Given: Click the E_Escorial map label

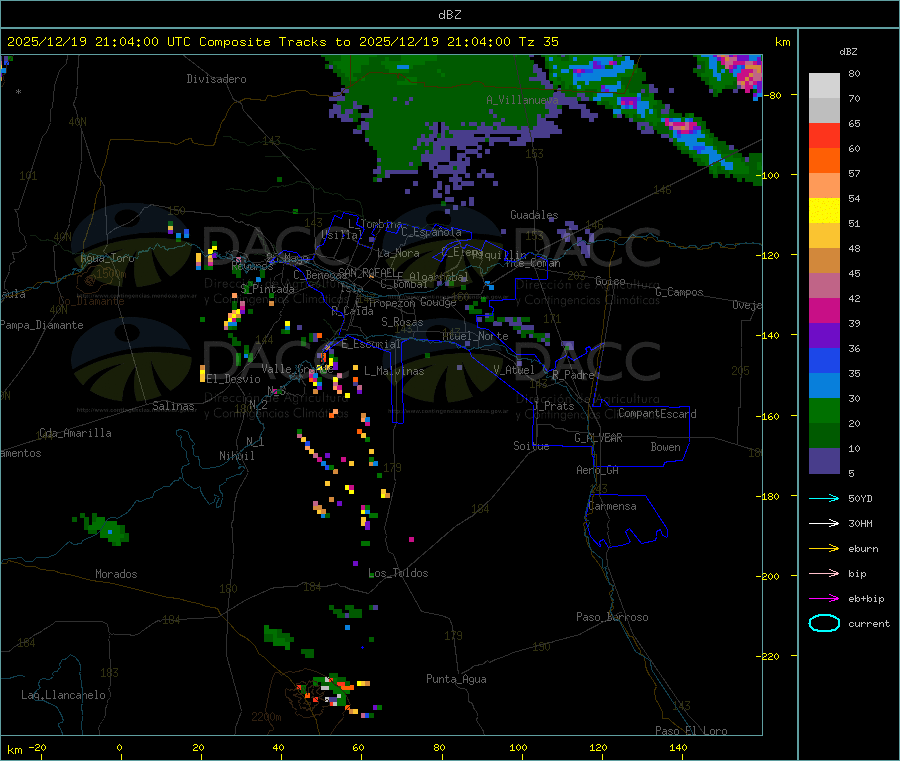Looking at the screenshot, I should click(x=371, y=344).
